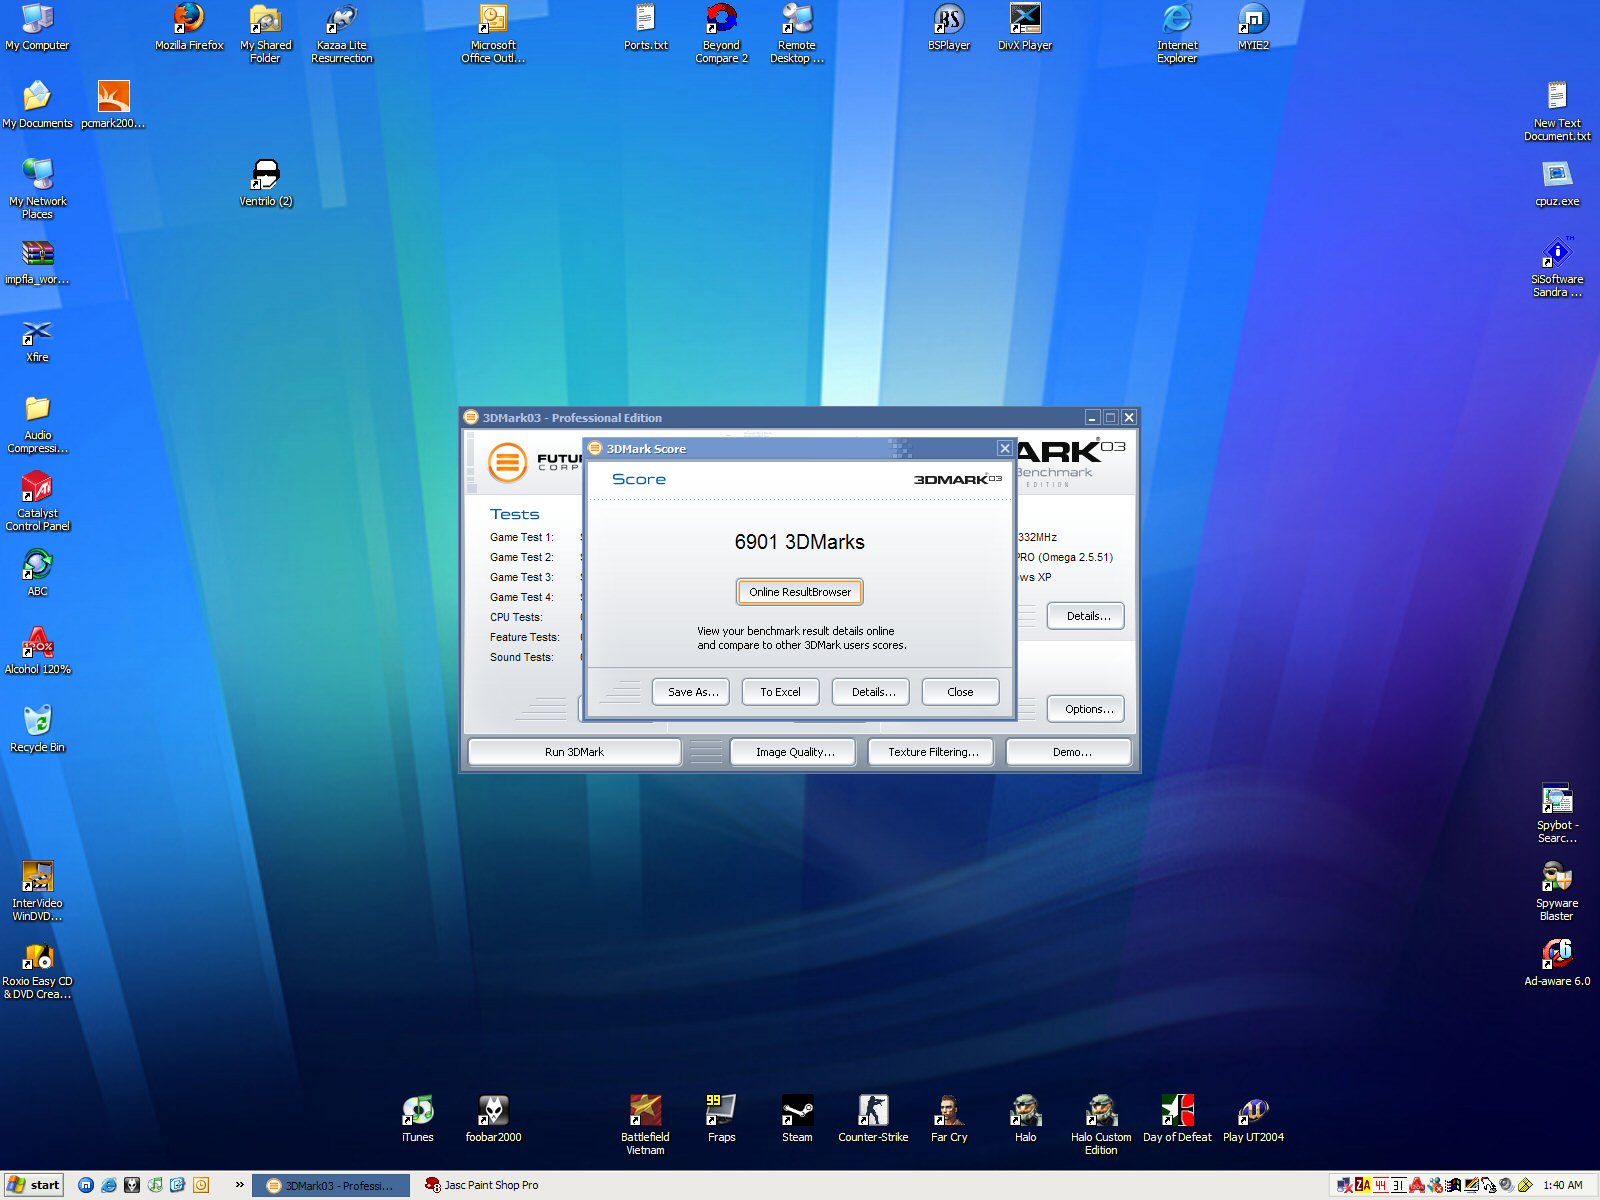Open the Day of Defeat shortcut

[x=1177, y=1119]
